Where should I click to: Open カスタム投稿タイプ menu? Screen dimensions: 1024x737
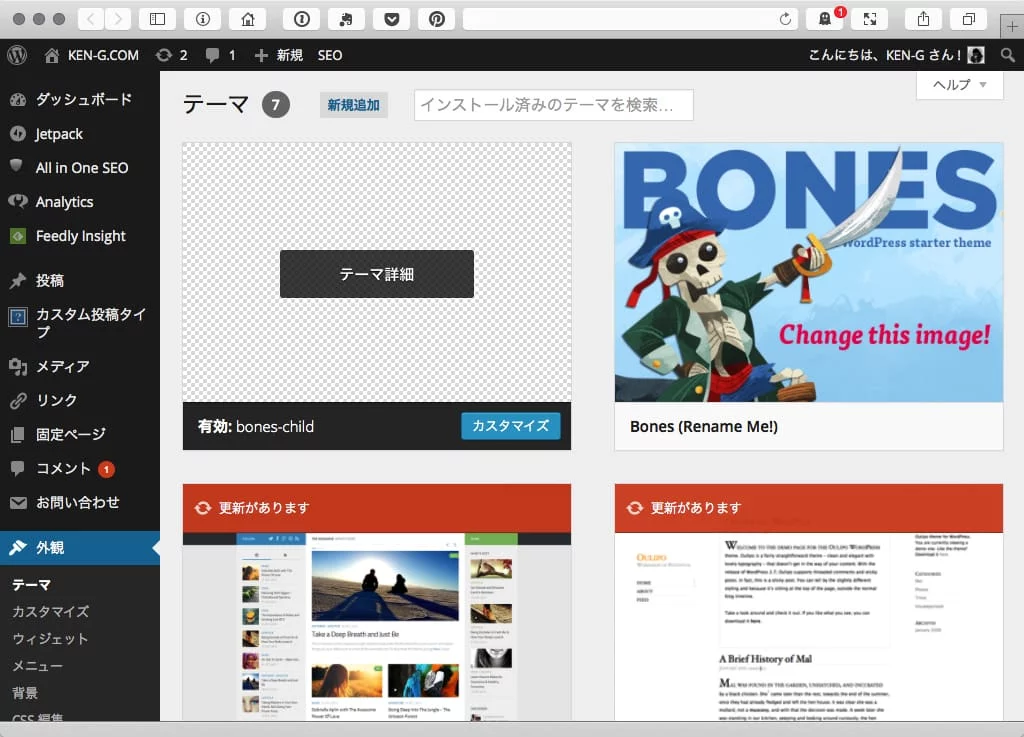coord(80,323)
